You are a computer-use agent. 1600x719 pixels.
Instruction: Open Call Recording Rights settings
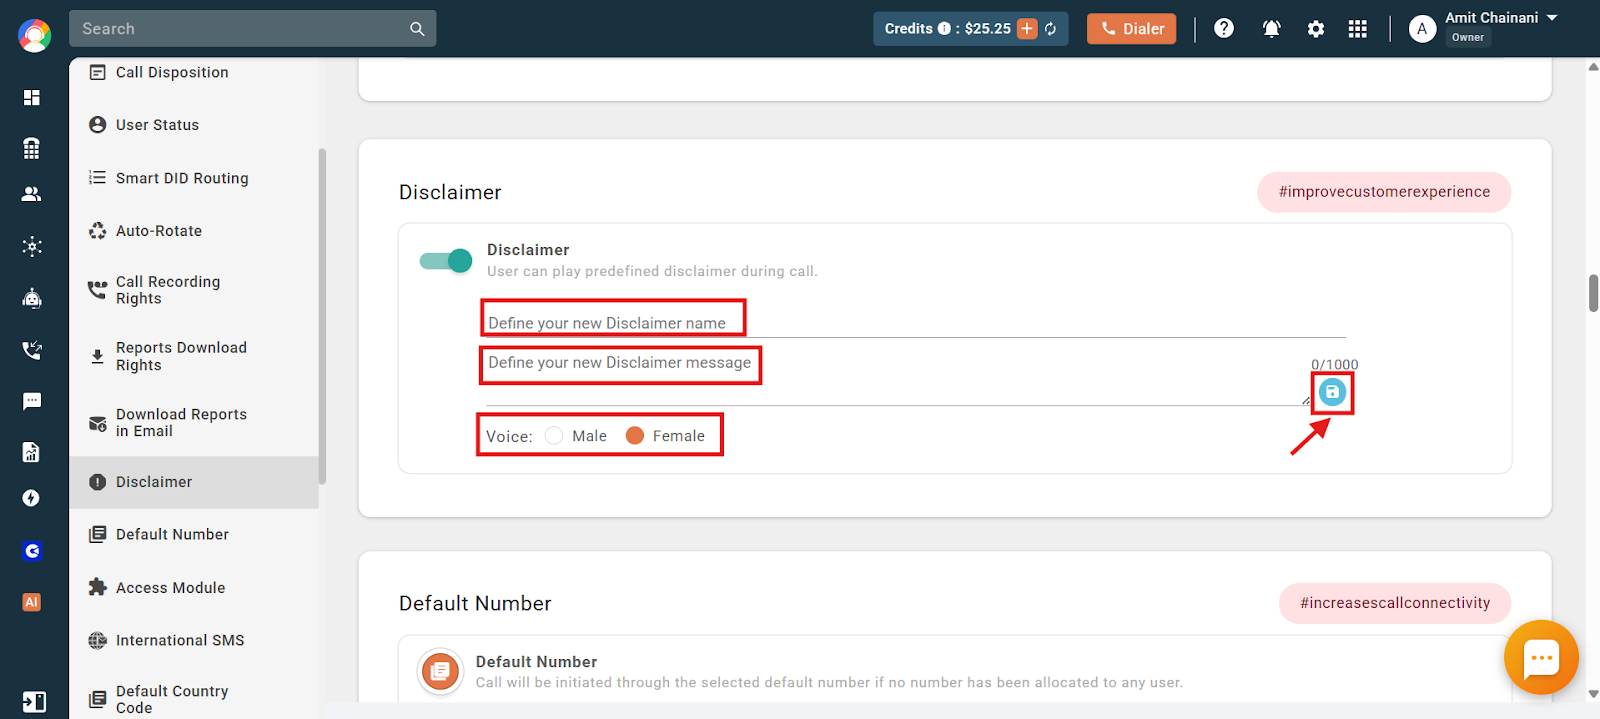(x=194, y=290)
